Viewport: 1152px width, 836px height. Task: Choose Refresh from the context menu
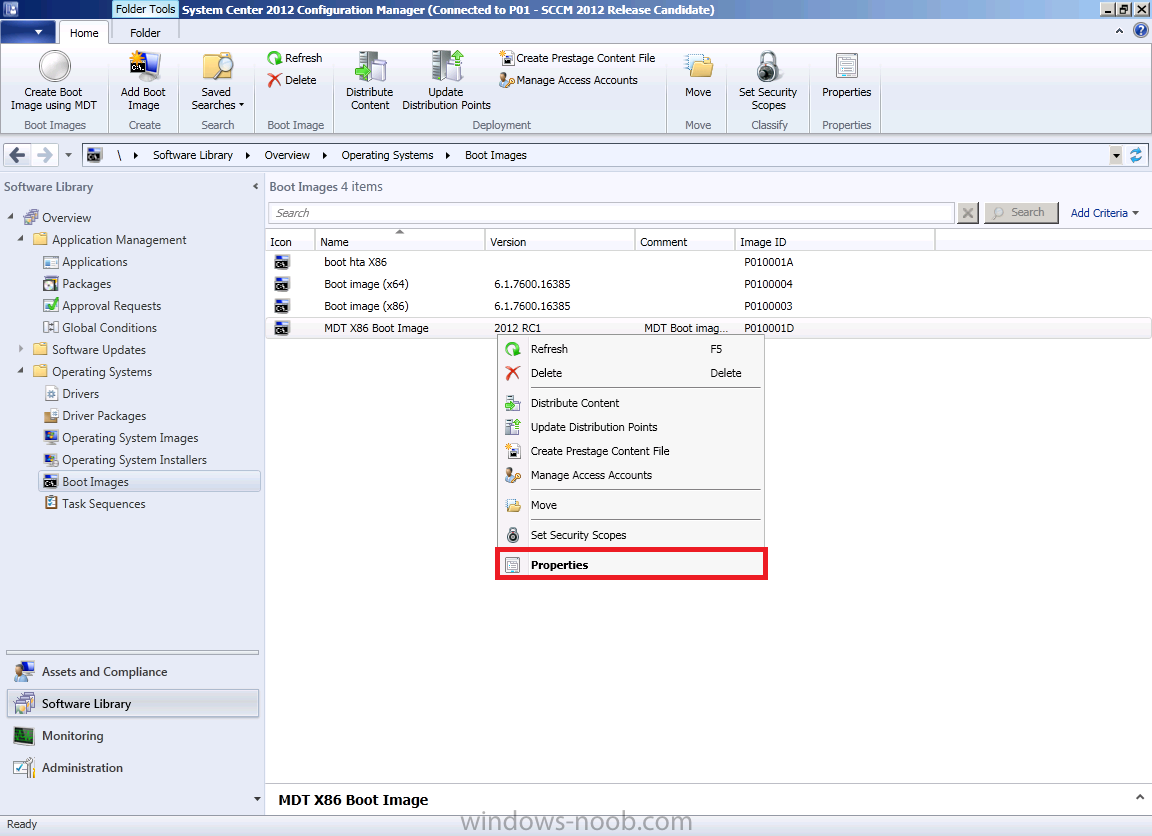point(630,349)
